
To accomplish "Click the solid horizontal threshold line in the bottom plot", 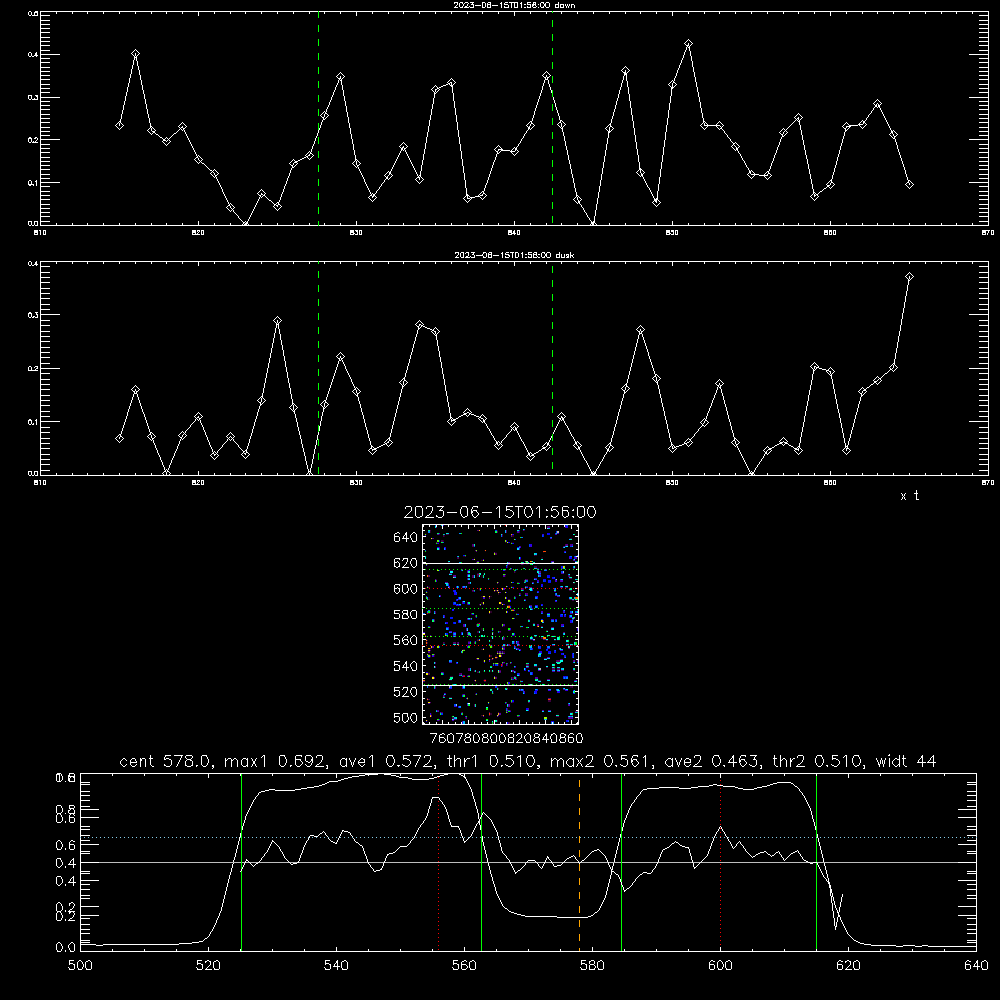I will point(528,862).
